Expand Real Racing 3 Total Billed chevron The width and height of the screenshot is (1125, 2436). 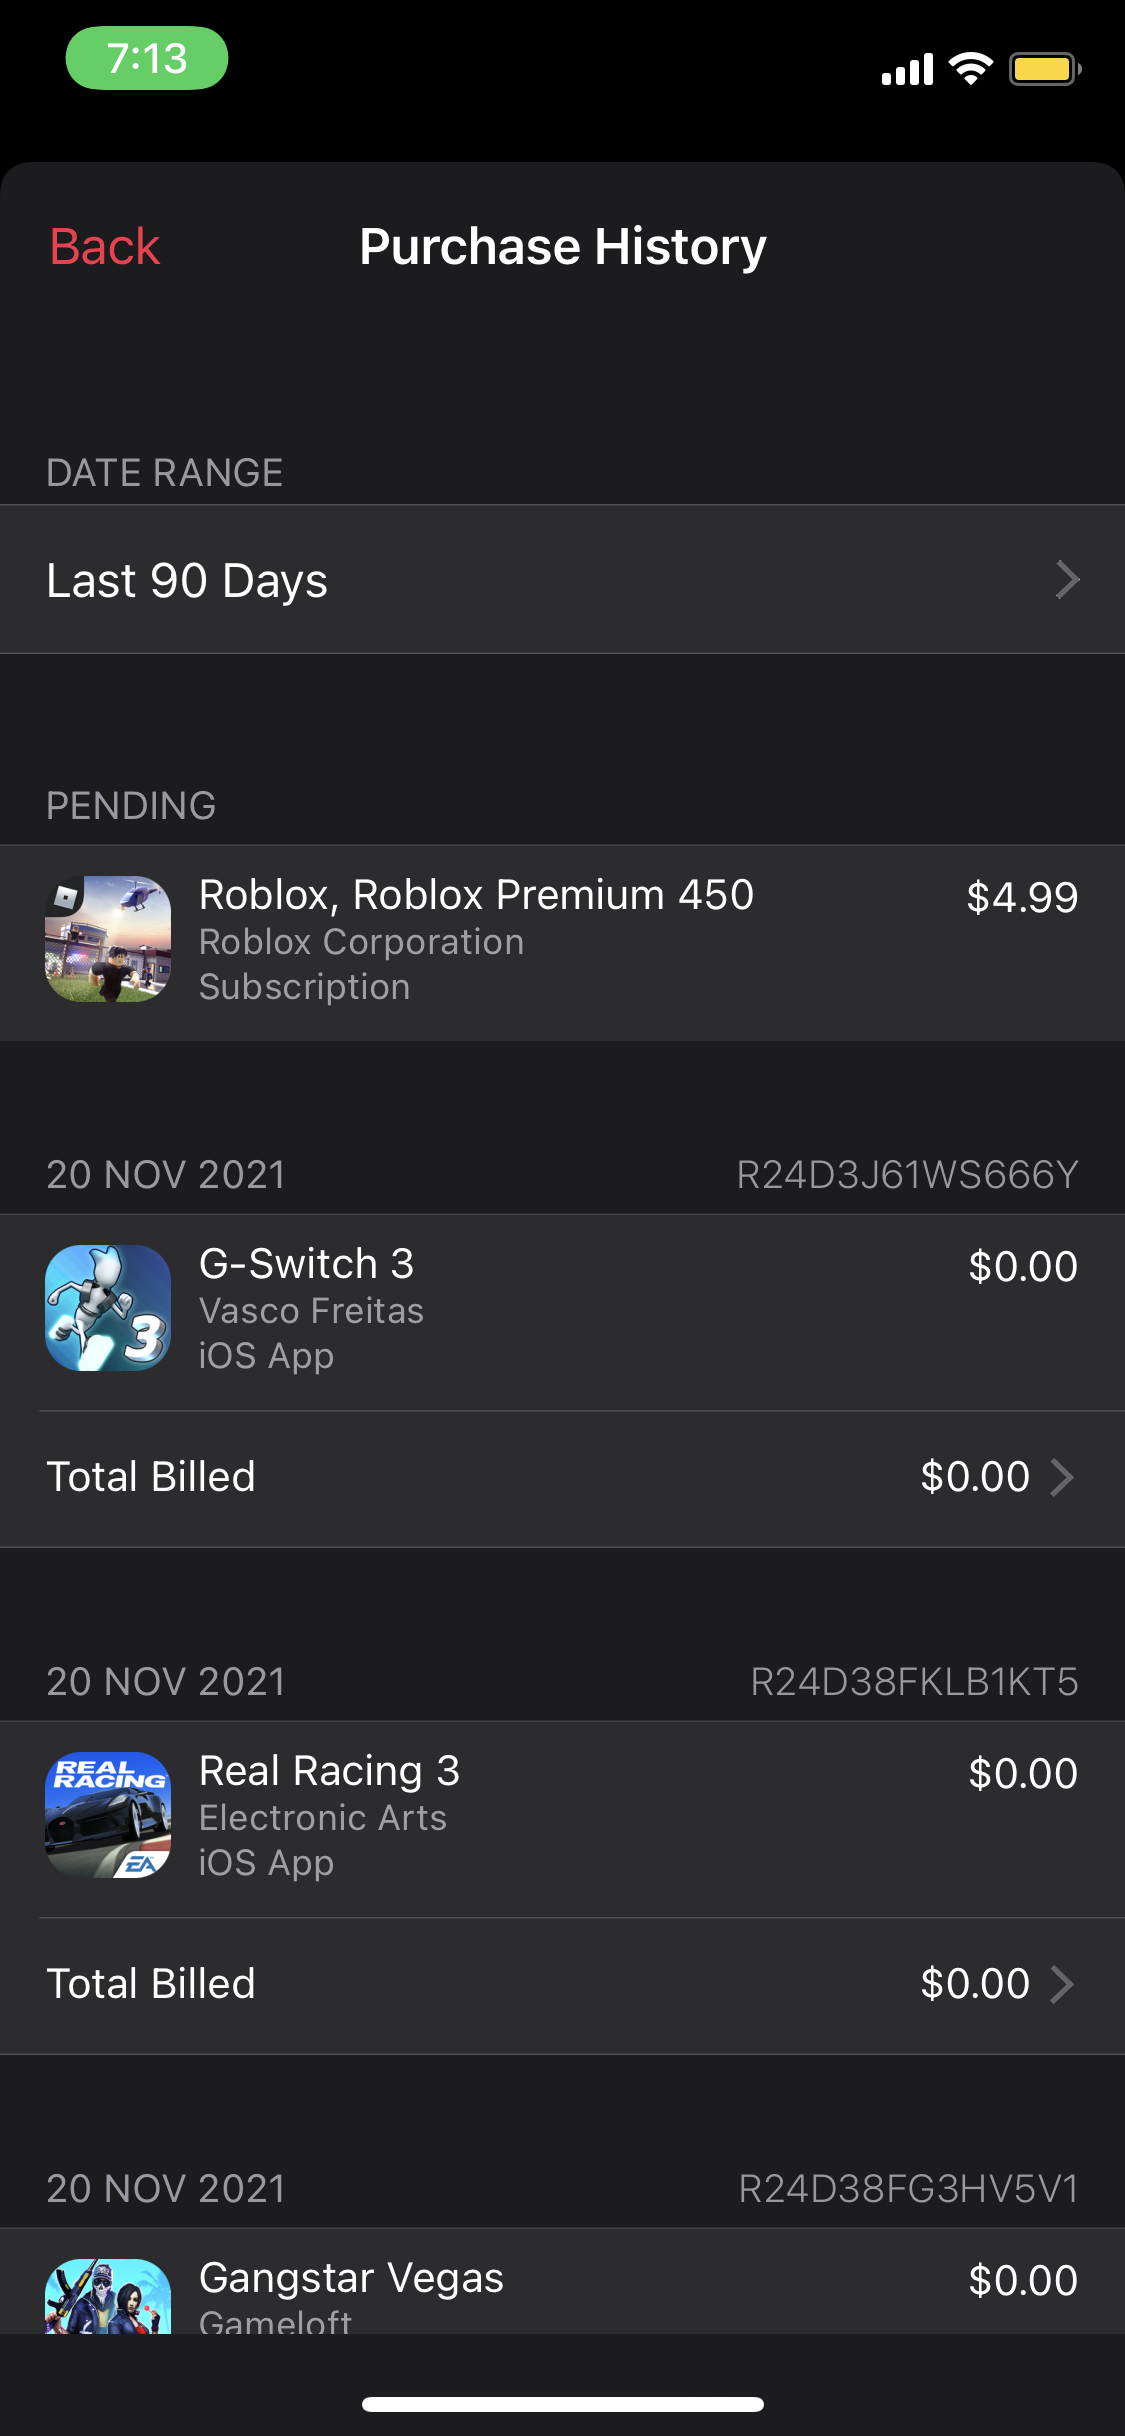click(x=1062, y=1984)
